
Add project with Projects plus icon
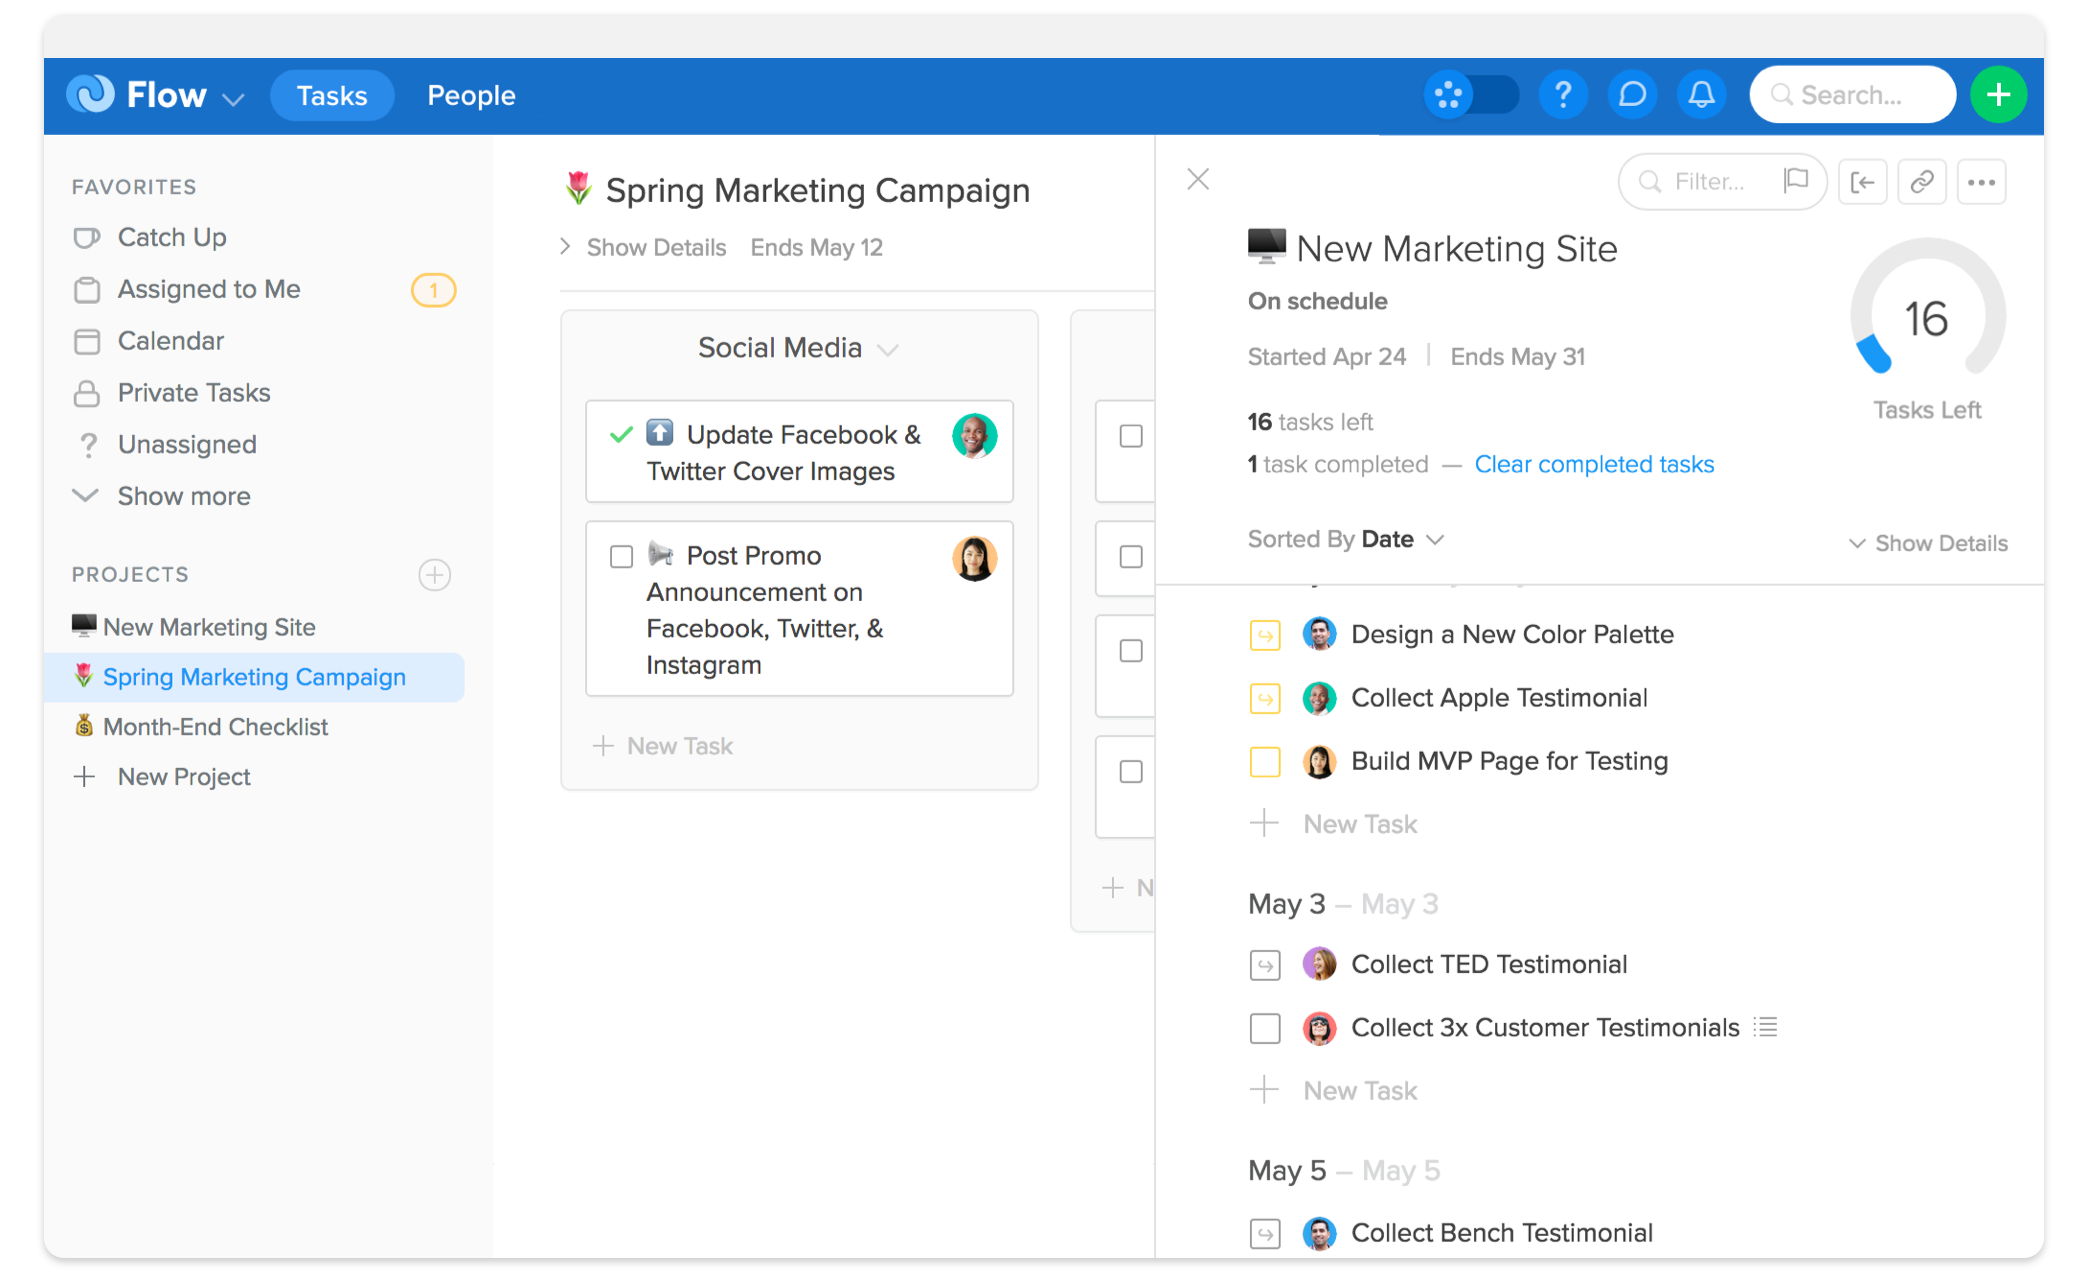(434, 575)
